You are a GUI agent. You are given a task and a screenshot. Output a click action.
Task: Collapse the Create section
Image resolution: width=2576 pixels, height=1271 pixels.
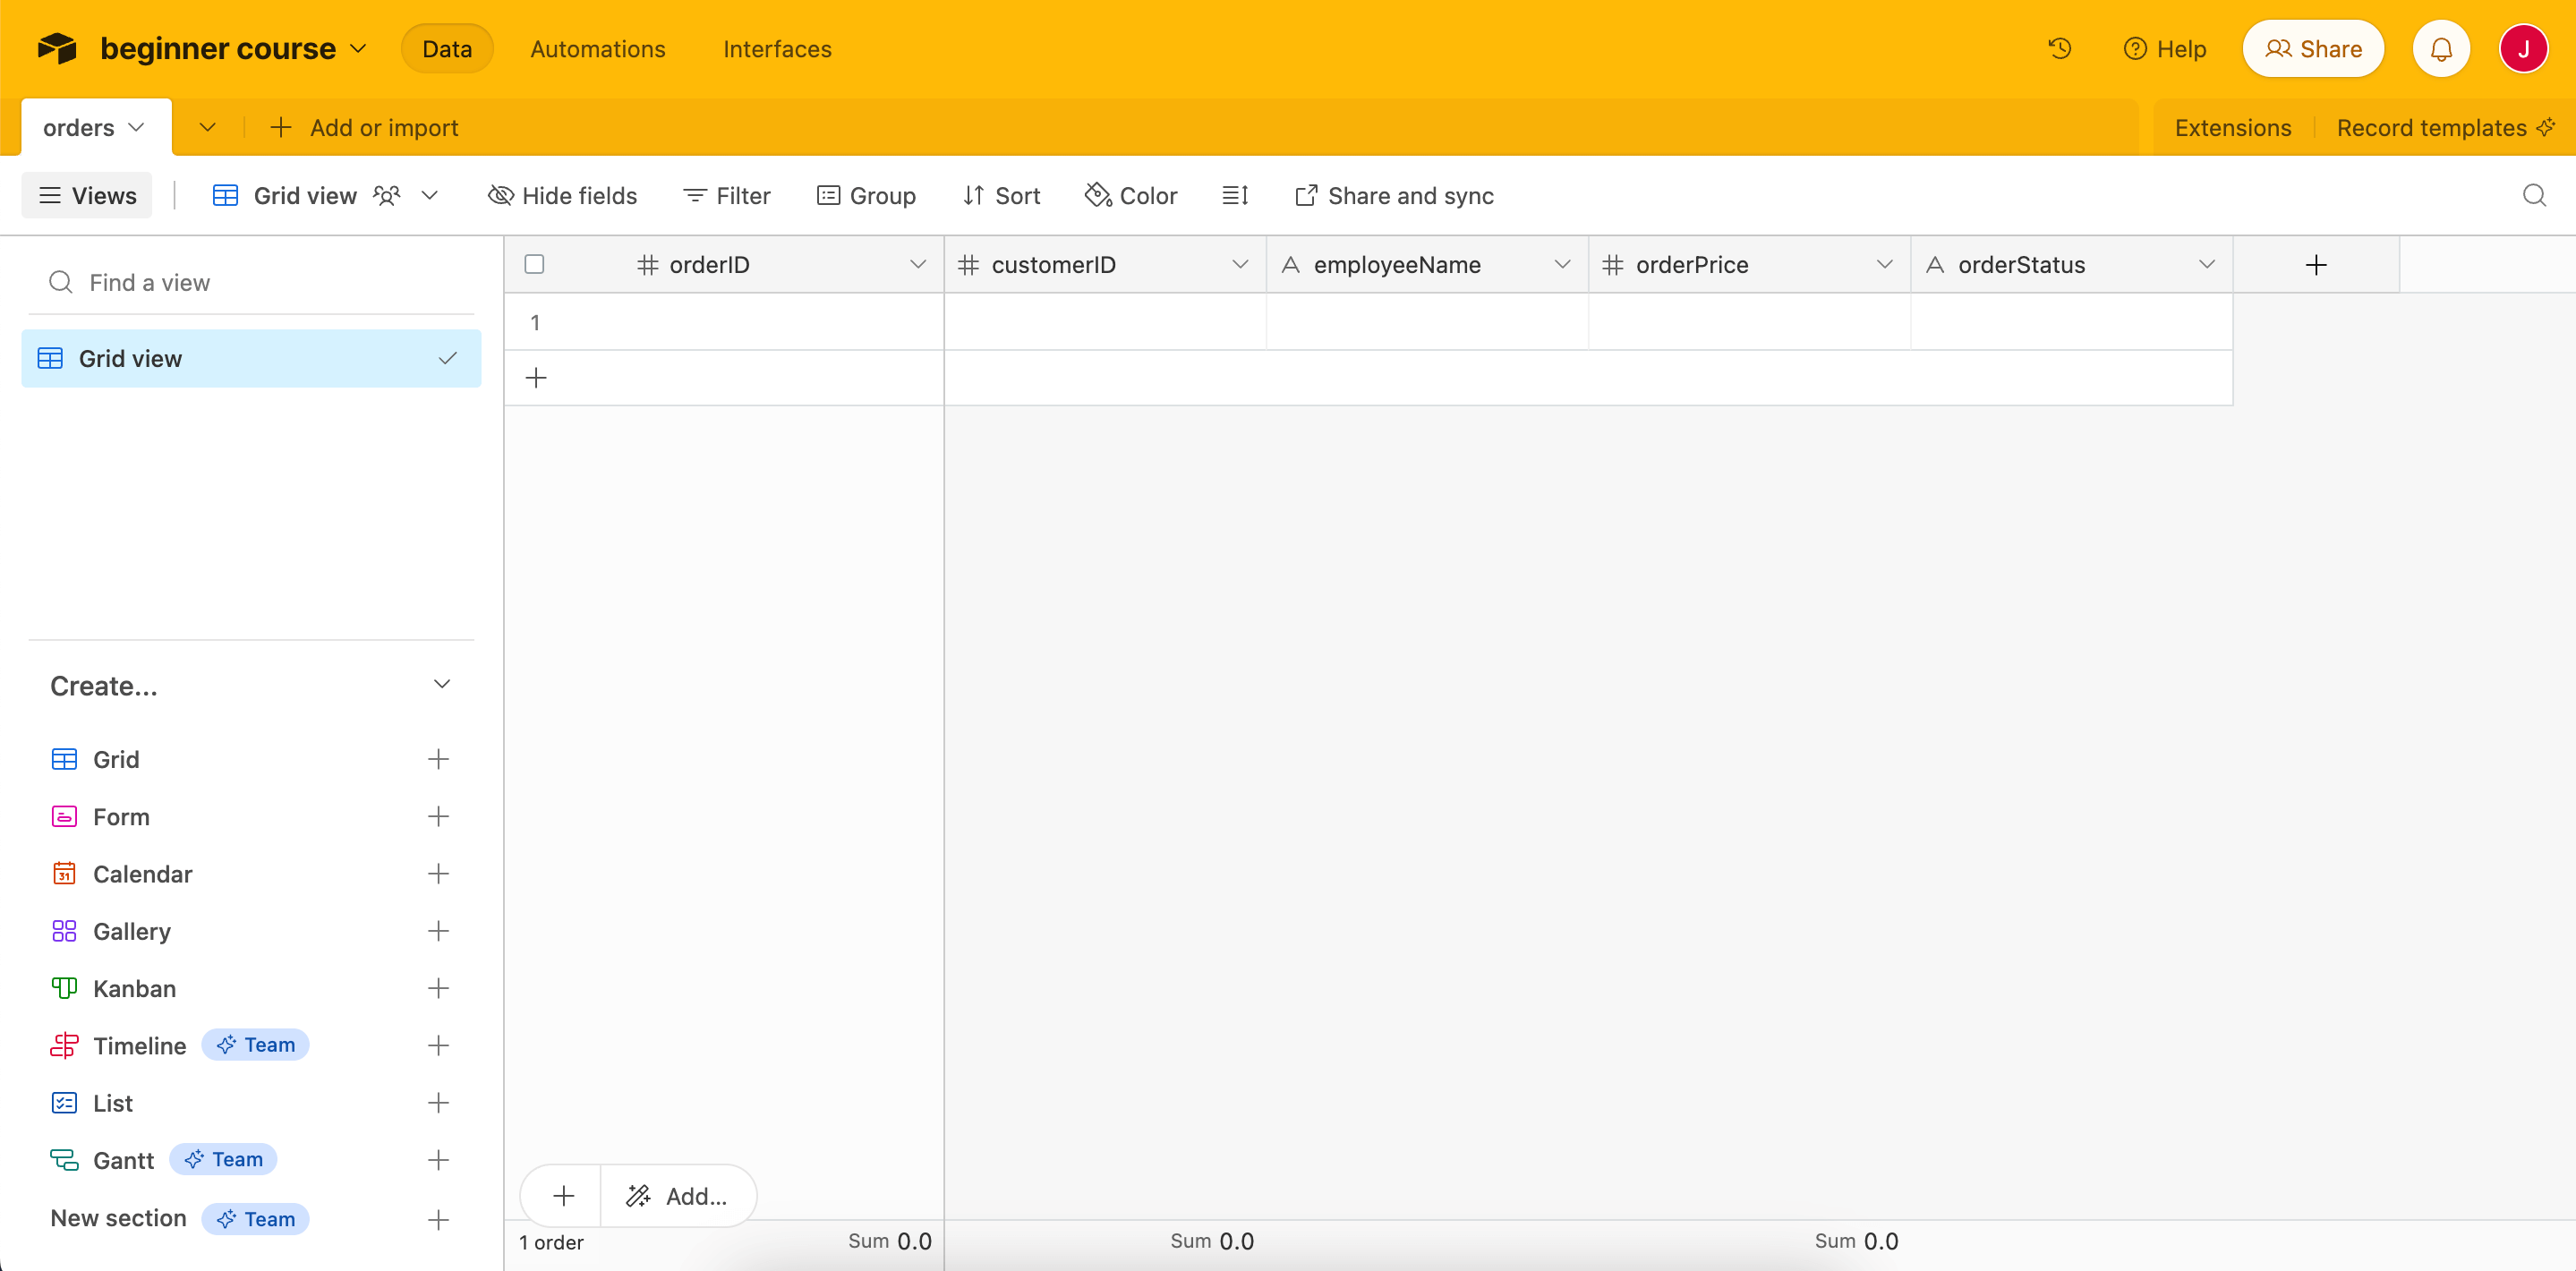[441, 684]
